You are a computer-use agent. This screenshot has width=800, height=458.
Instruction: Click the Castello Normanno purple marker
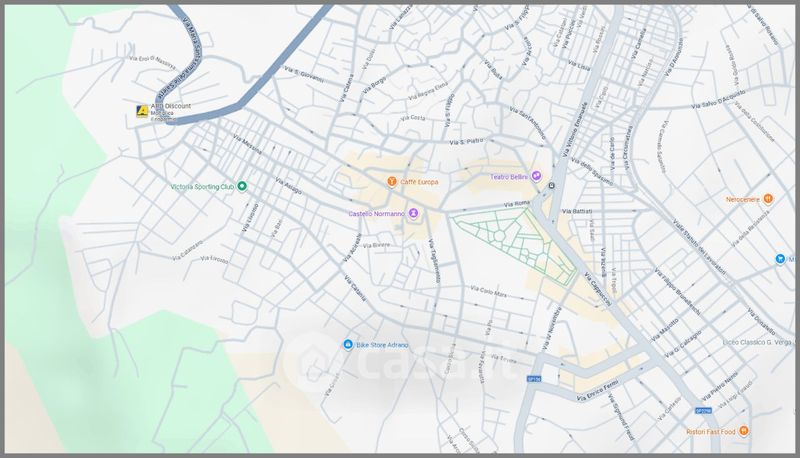tap(414, 214)
